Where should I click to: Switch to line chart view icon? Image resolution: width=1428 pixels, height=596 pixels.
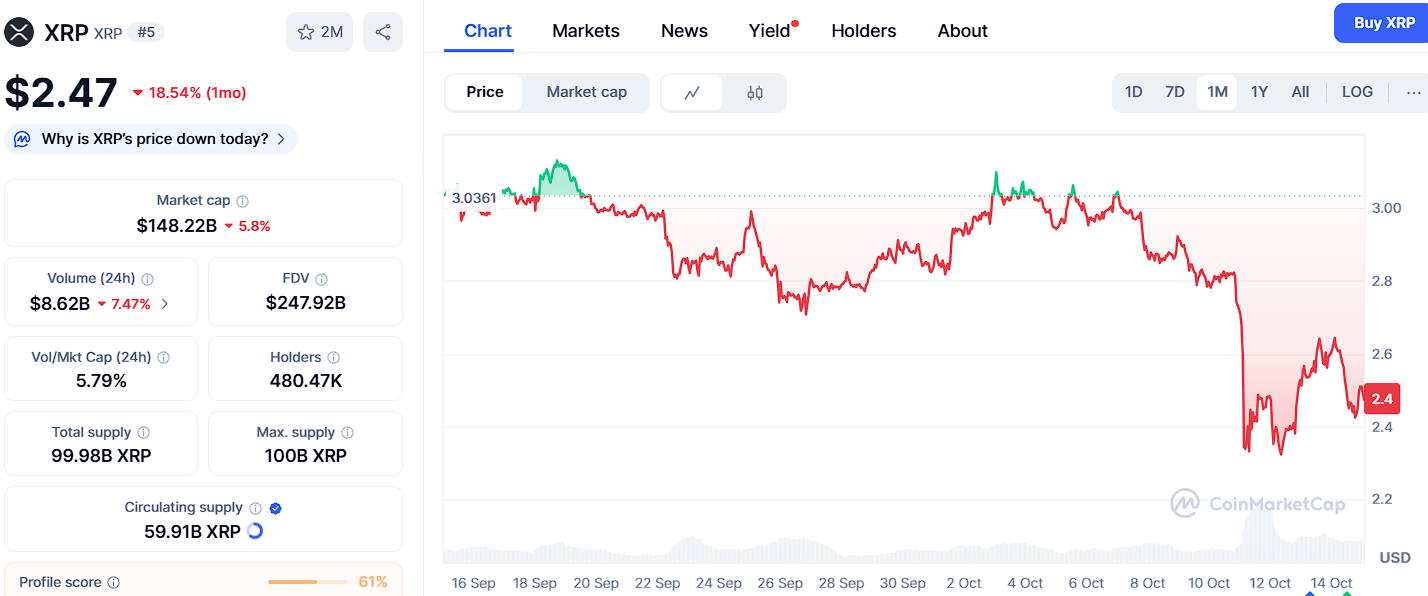tap(692, 93)
